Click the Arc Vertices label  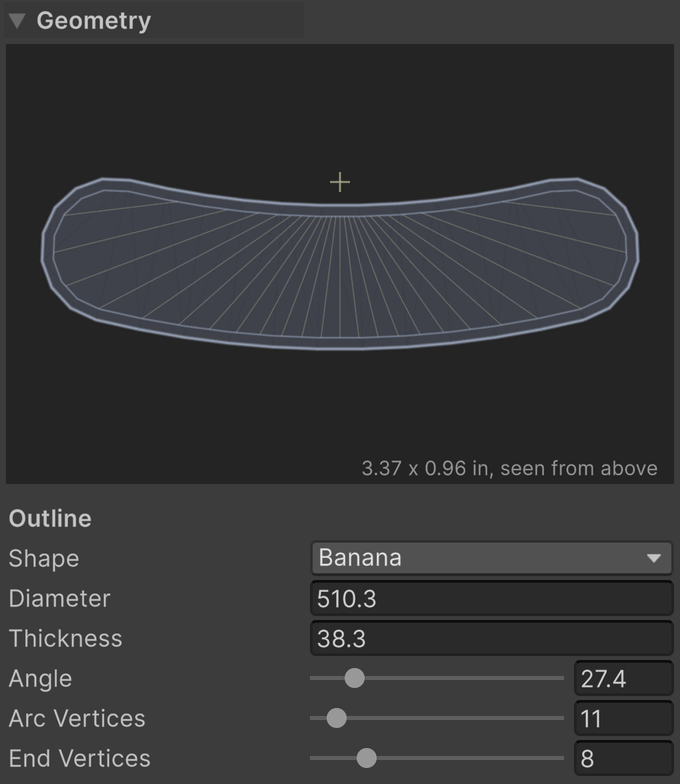coord(77,718)
